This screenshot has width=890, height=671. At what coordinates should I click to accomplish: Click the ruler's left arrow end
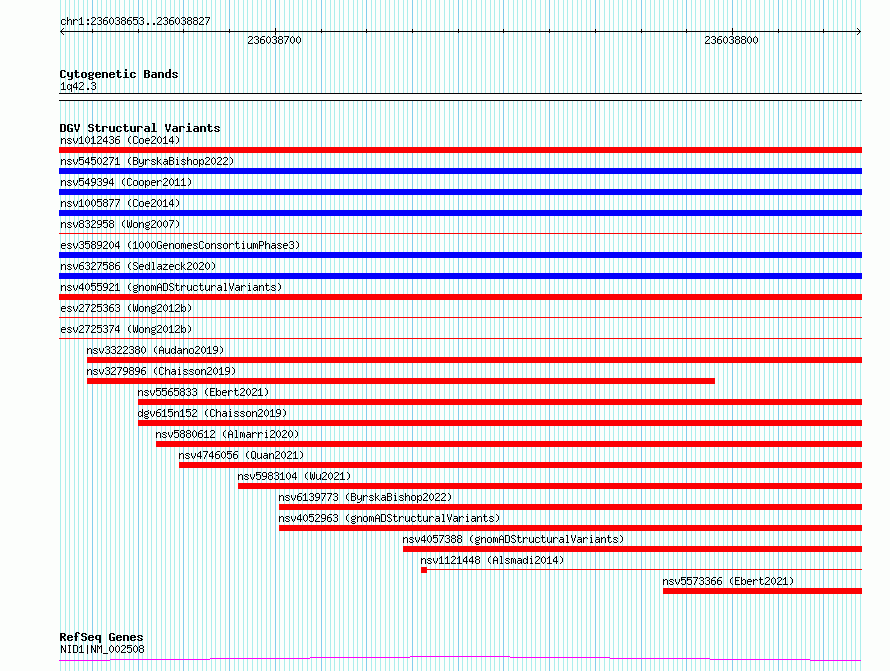[62, 32]
